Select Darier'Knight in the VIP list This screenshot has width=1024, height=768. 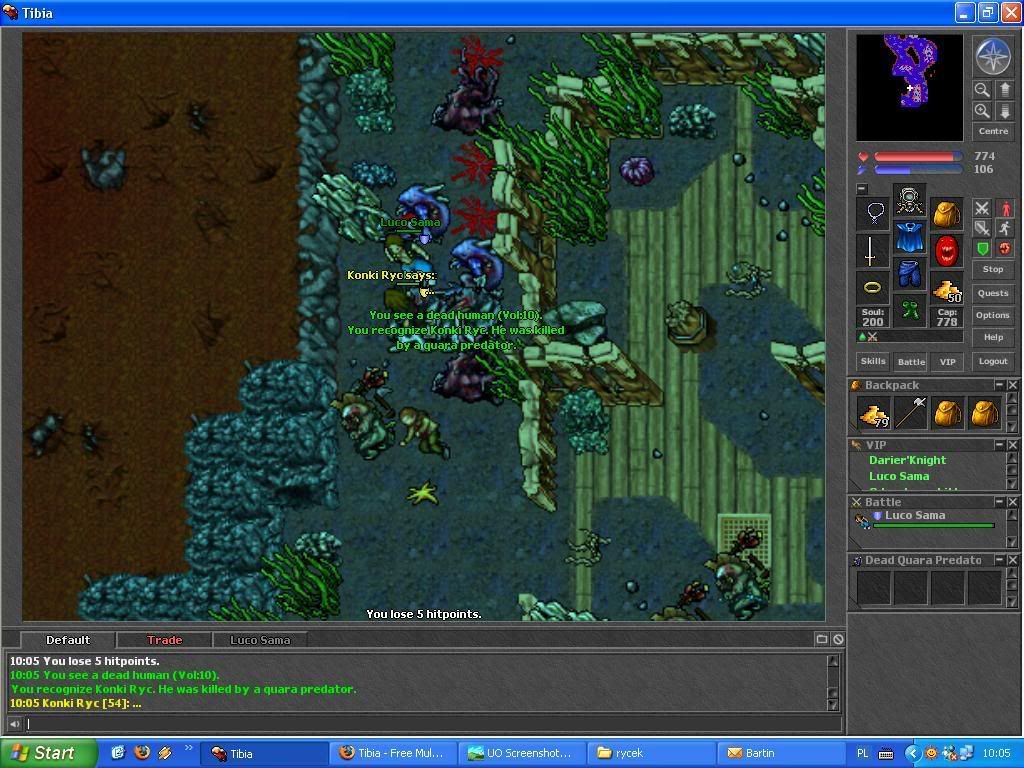click(x=907, y=460)
